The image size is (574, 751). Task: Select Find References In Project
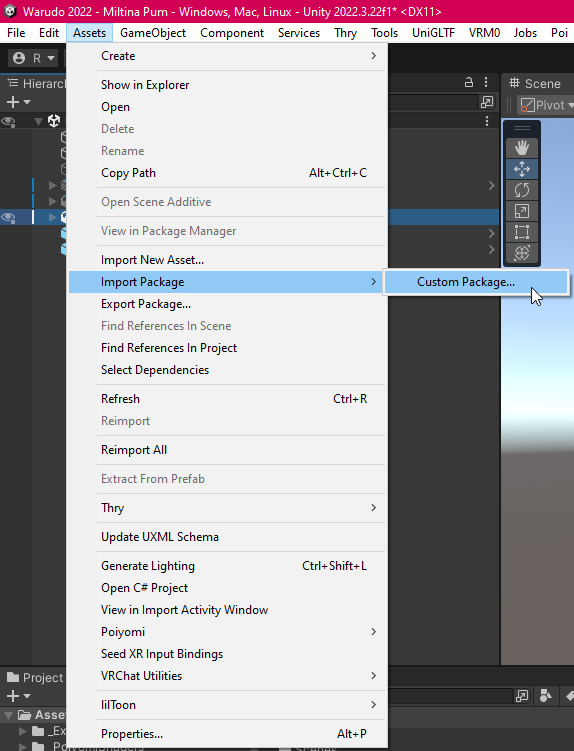(227, 348)
